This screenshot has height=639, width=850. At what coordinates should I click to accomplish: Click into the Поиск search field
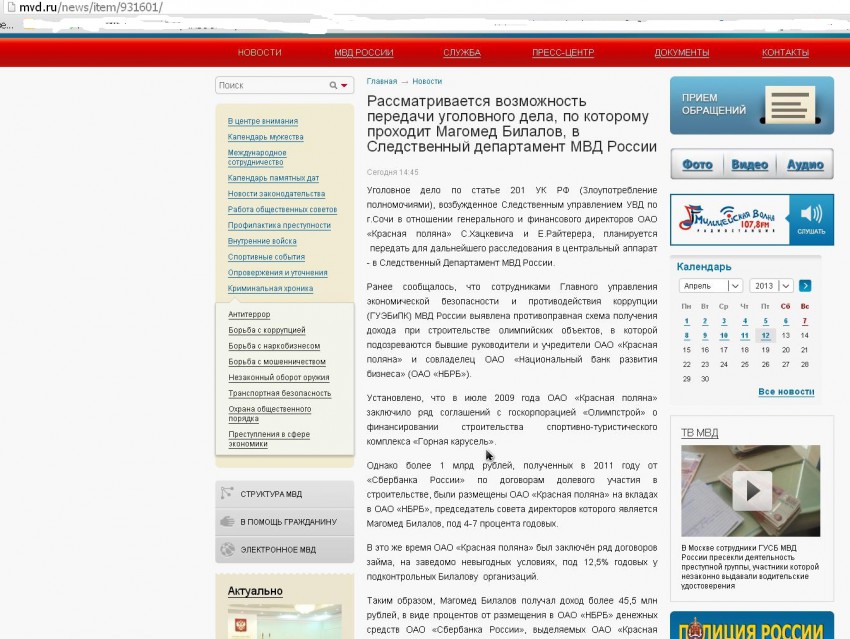270,86
